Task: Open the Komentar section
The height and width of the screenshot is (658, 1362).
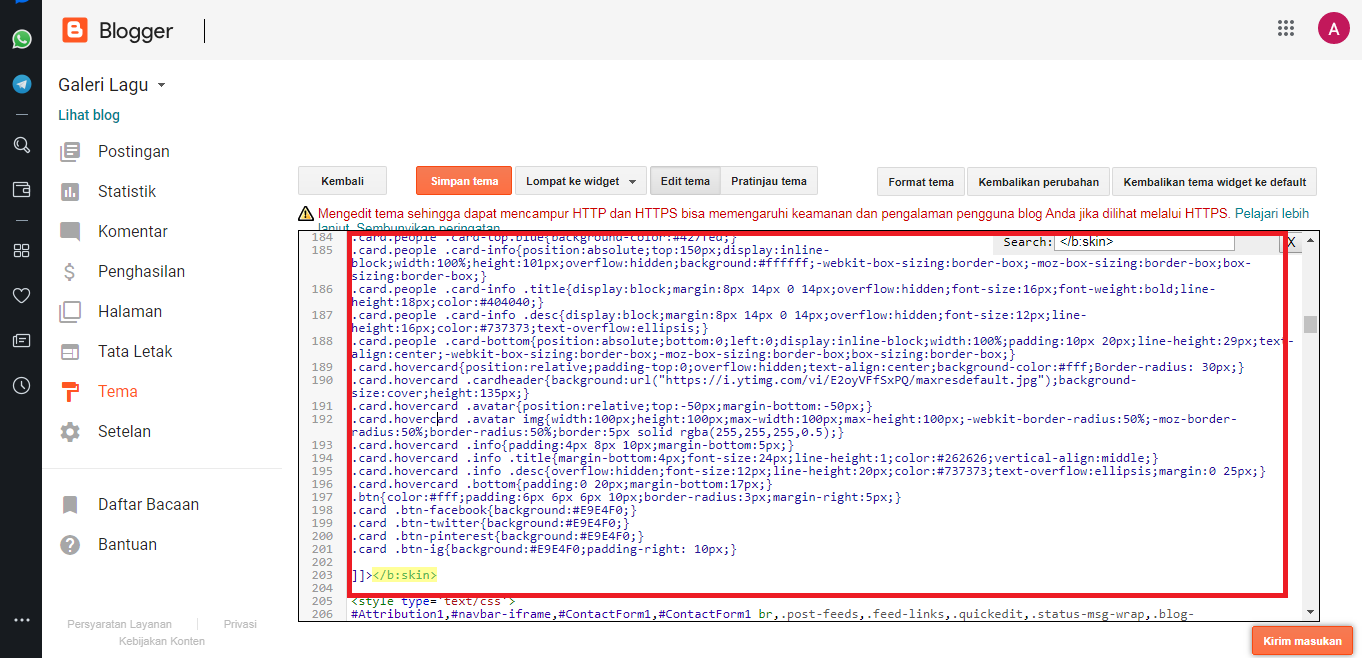Action: [x=132, y=232]
